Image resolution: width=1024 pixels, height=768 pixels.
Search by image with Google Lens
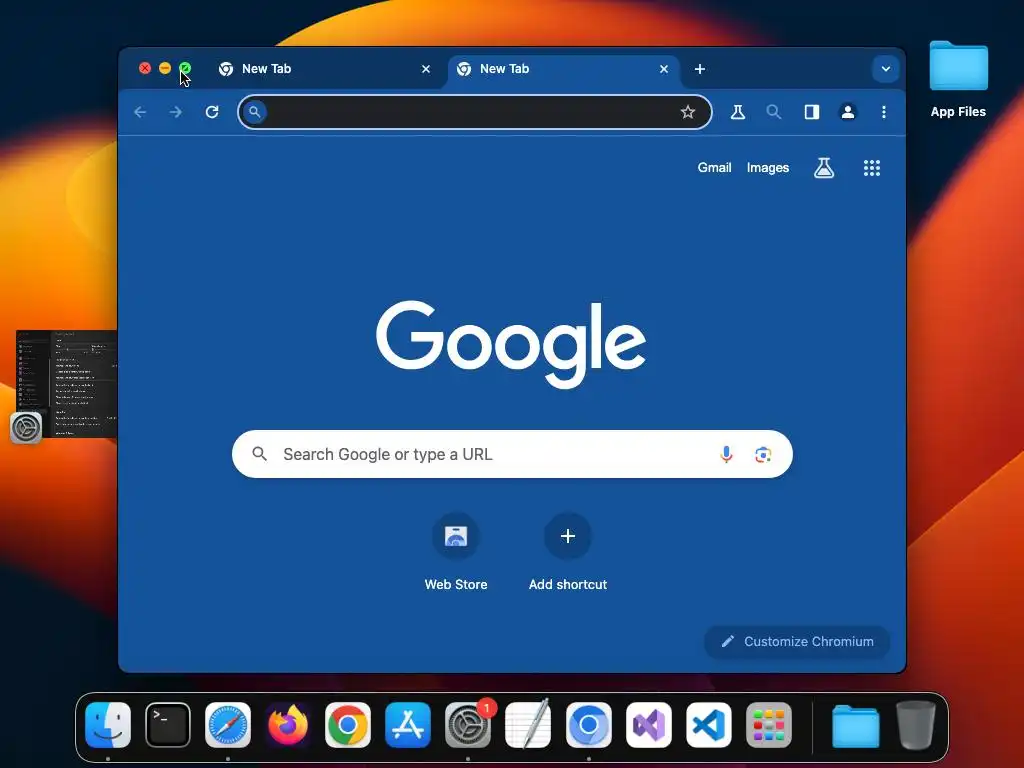tap(763, 455)
